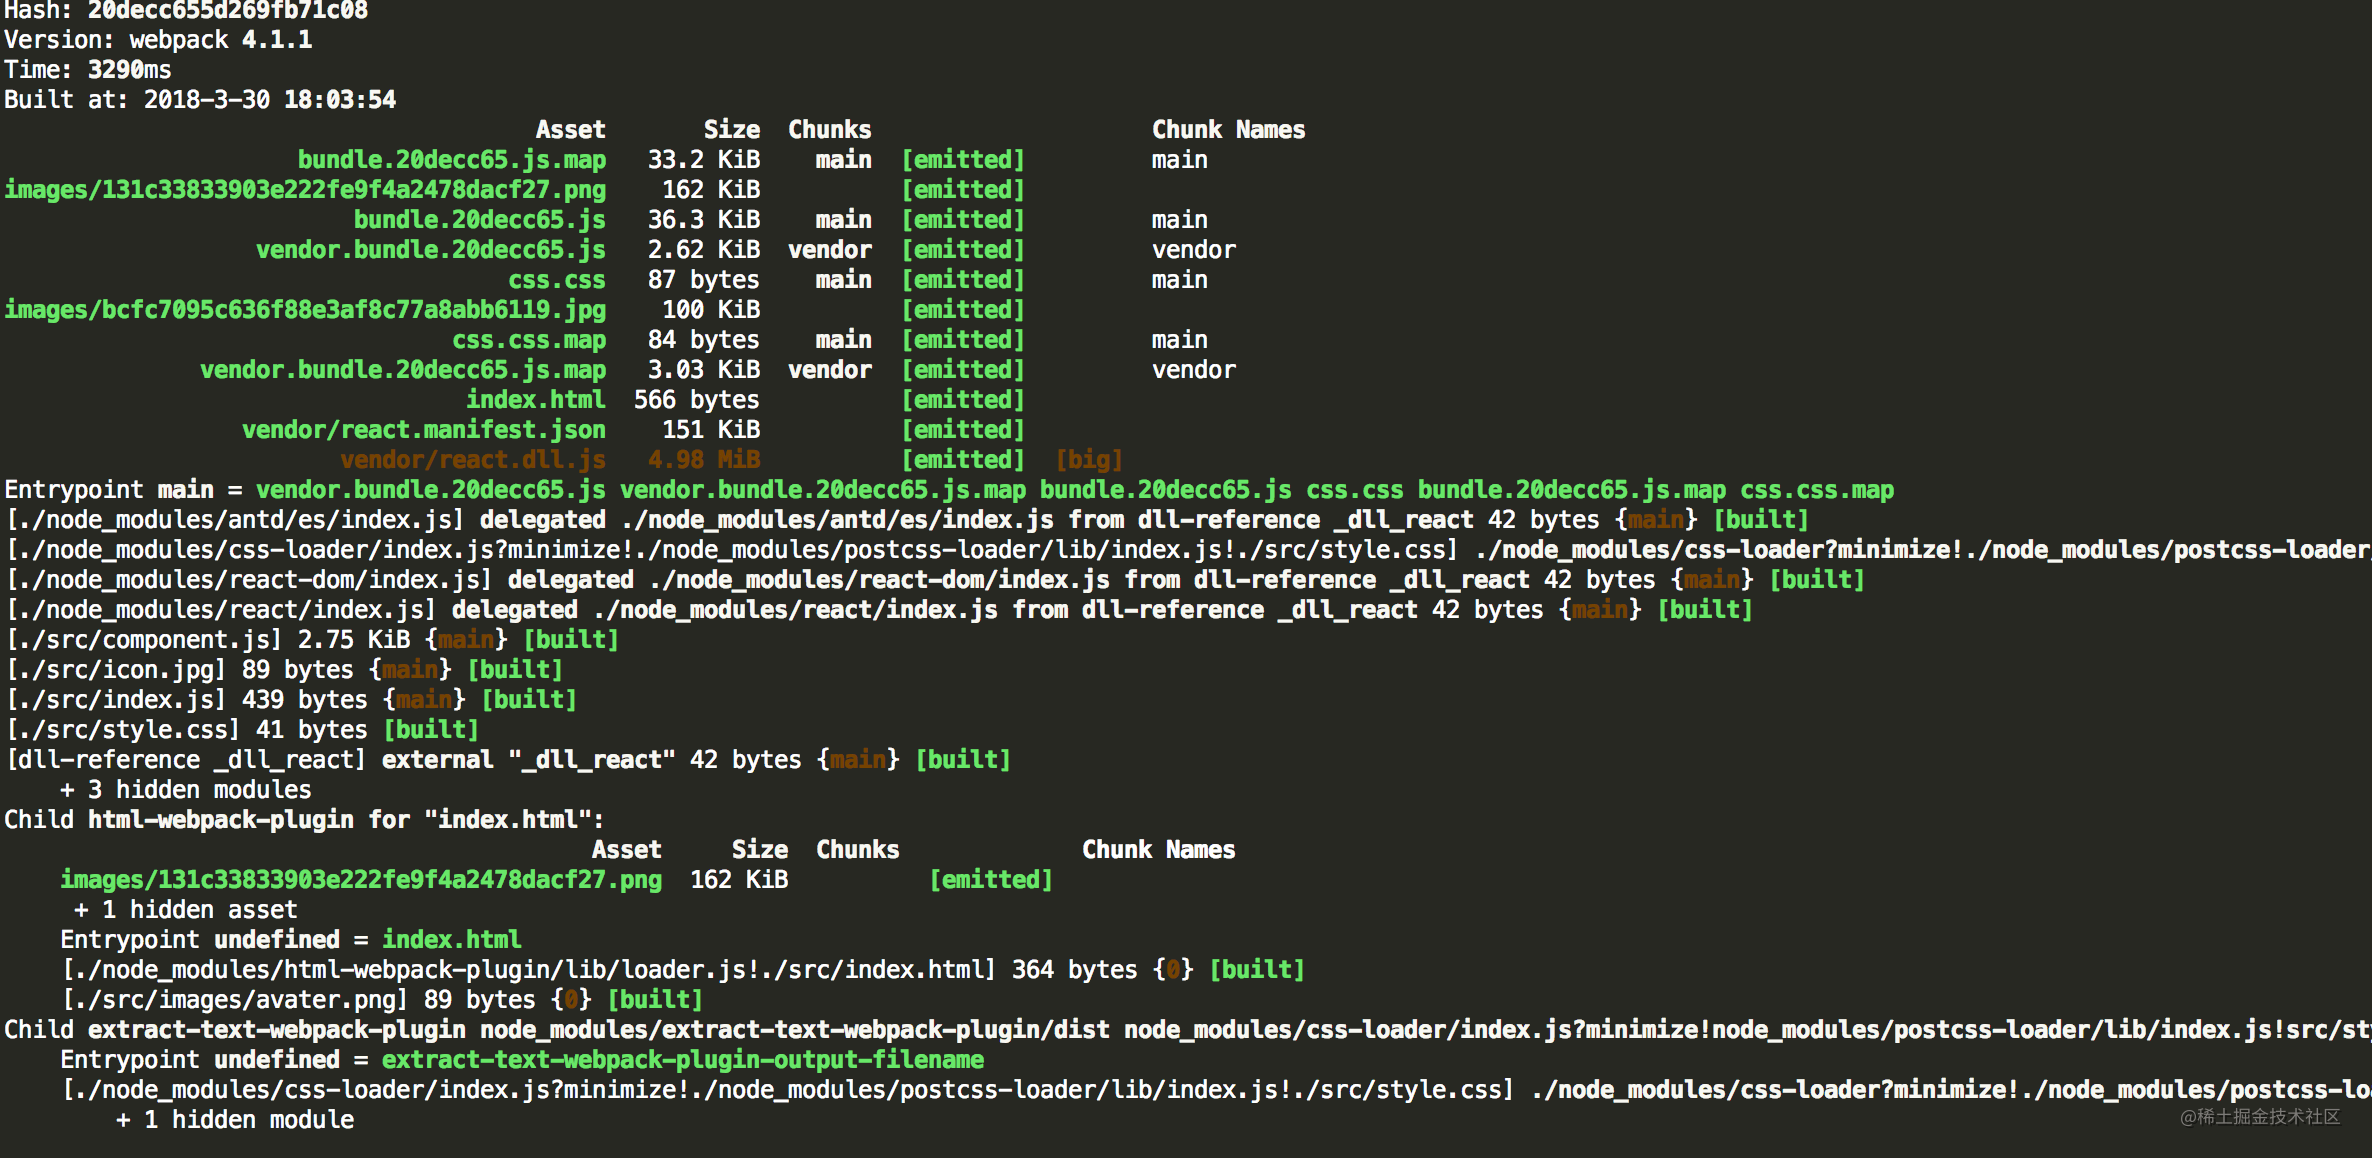Click the 'webpack 4.1.1' version text
Screen dimensions: 2372x1158
point(221,40)
